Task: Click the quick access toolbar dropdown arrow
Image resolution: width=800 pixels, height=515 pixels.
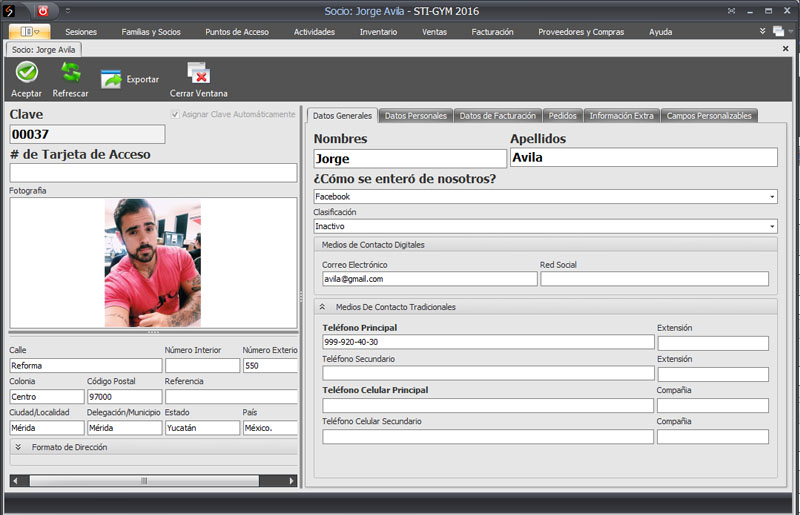Action: click(x=68, y=11)
